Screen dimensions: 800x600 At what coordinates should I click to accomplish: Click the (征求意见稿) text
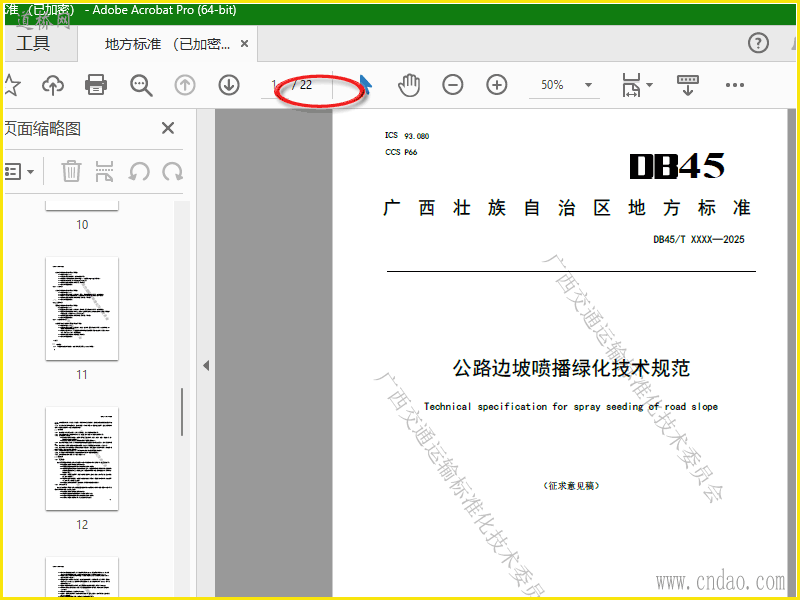click(571, 486)
